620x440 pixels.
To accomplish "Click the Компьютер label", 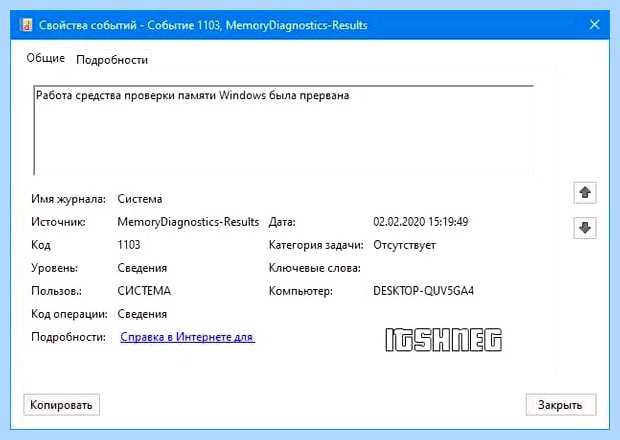I will [301, 291].
